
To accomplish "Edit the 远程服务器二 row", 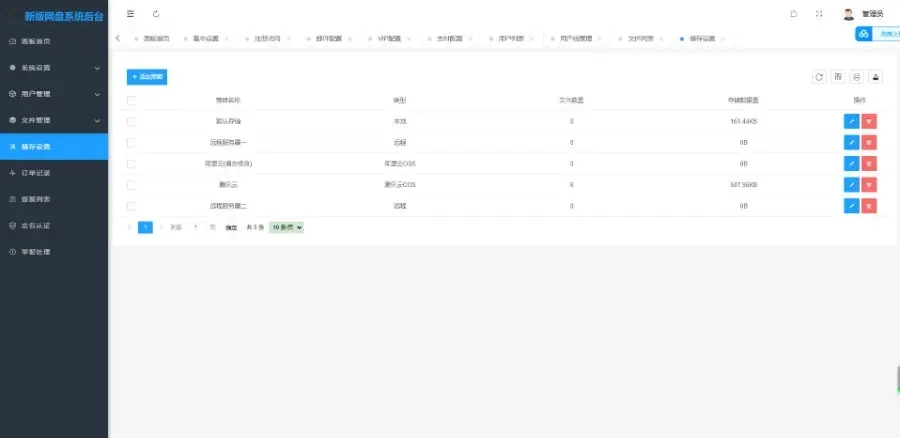I will [x=851, y=206].
